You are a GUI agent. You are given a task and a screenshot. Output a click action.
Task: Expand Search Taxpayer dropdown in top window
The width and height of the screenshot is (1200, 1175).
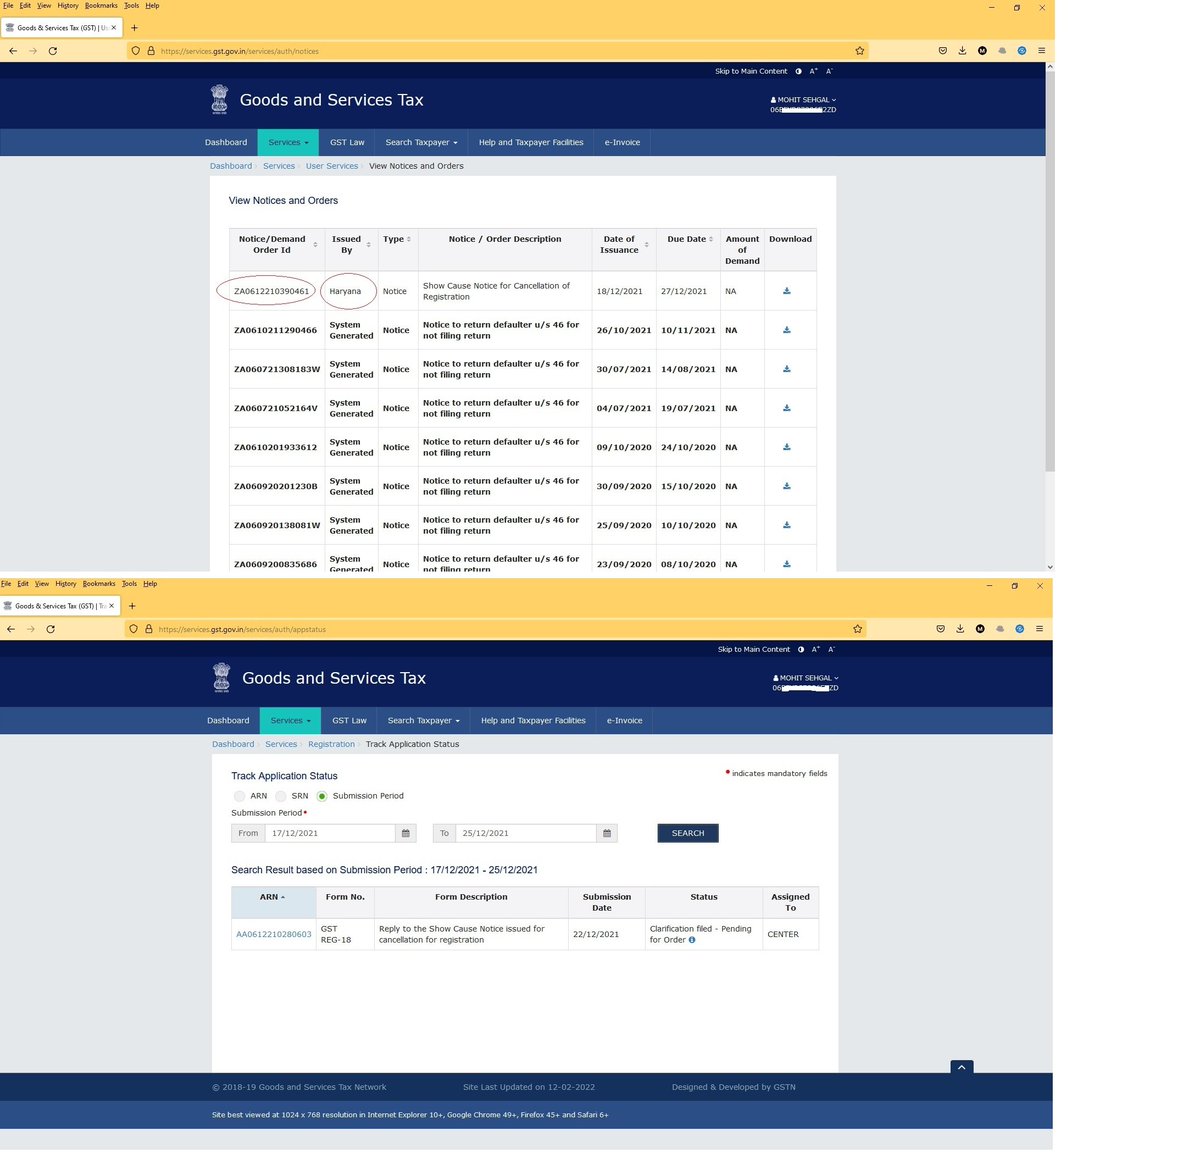click(x=421, y=142)
